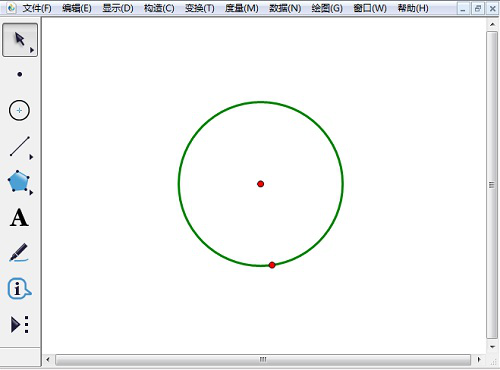Expand the Arrow tool flyout triangle
500x370 pixels.
coord(32,50)
